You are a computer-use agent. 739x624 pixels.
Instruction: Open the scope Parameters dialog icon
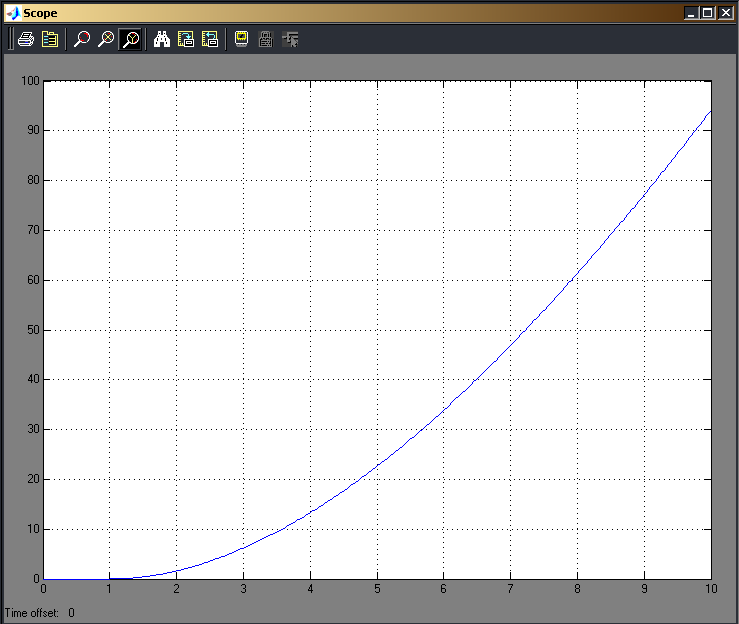coord(49,39)
